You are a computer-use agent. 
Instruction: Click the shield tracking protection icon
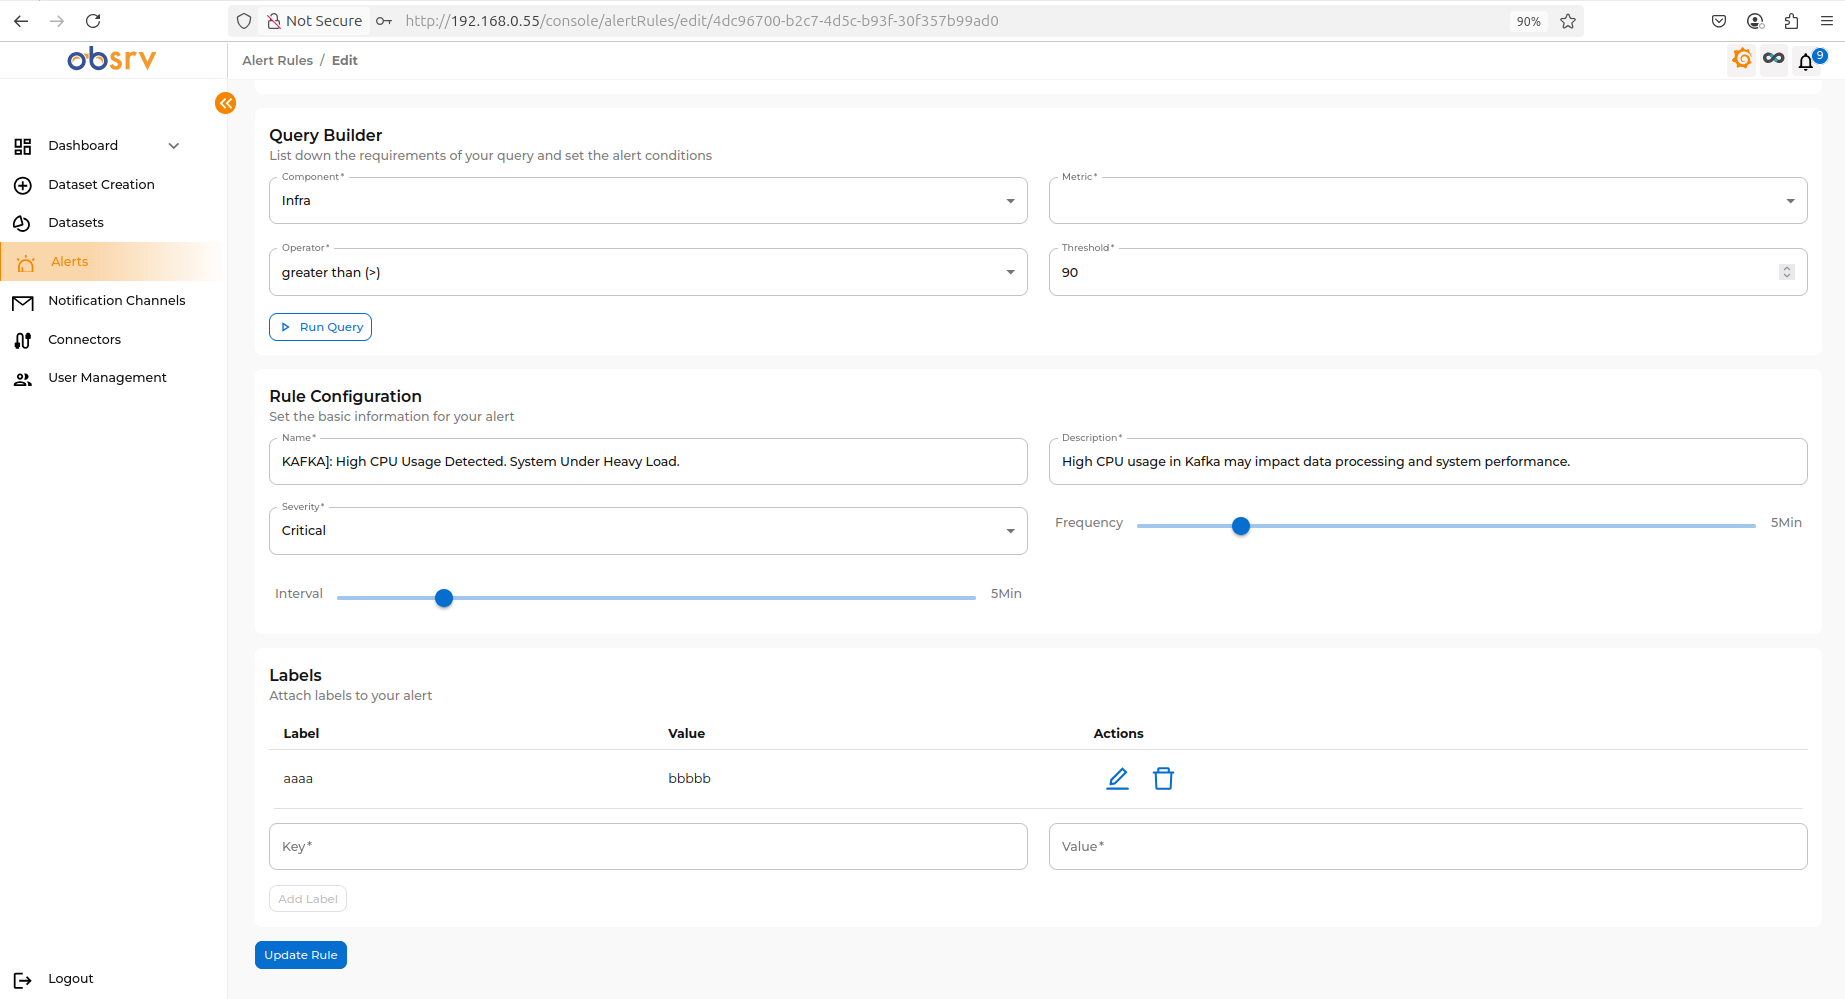[244, 21]
